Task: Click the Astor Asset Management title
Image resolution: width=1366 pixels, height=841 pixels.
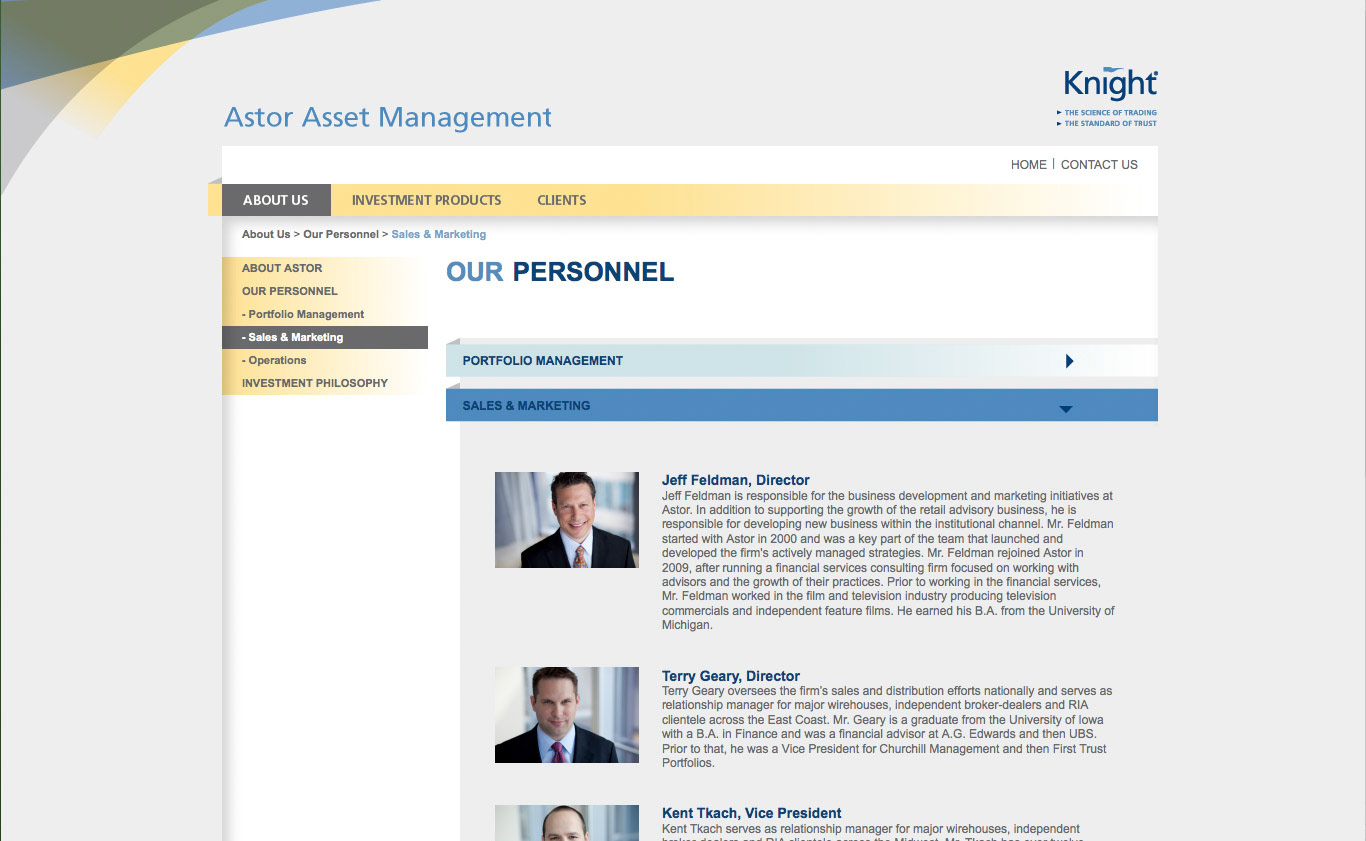Action: 388,117
